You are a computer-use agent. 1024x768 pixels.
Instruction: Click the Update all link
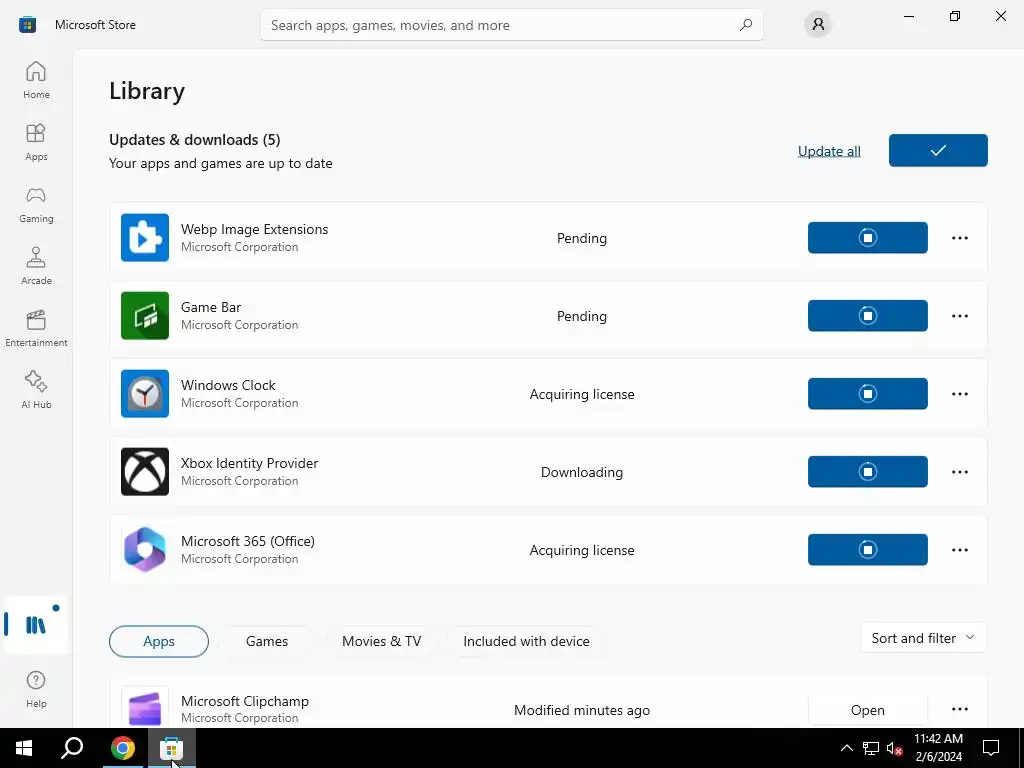coord(829,151)
